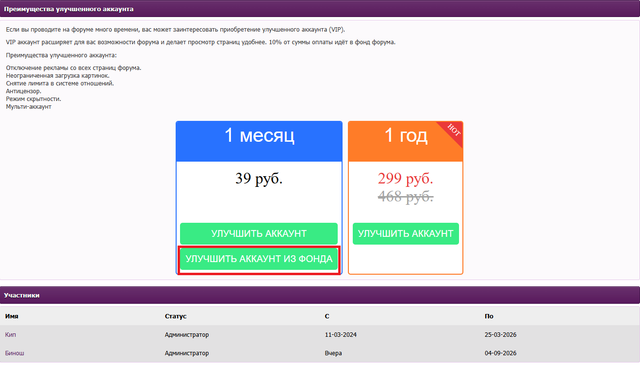Click the 11-03-2024 start date
This screenshot has height=365, width=640.
pyautogui.click(x=340, y=335)
